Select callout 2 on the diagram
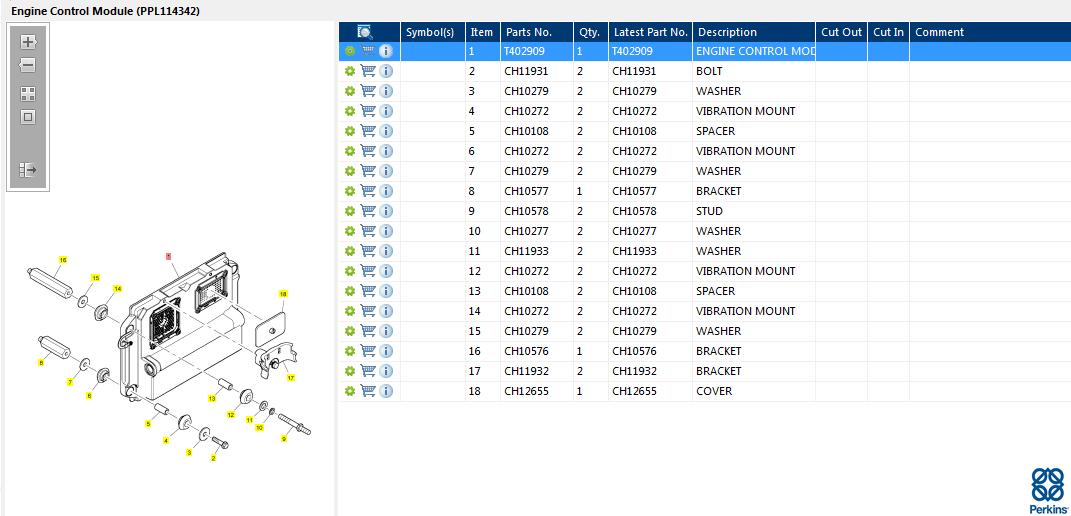This screenshot has height=516, width=1071. 213,458
